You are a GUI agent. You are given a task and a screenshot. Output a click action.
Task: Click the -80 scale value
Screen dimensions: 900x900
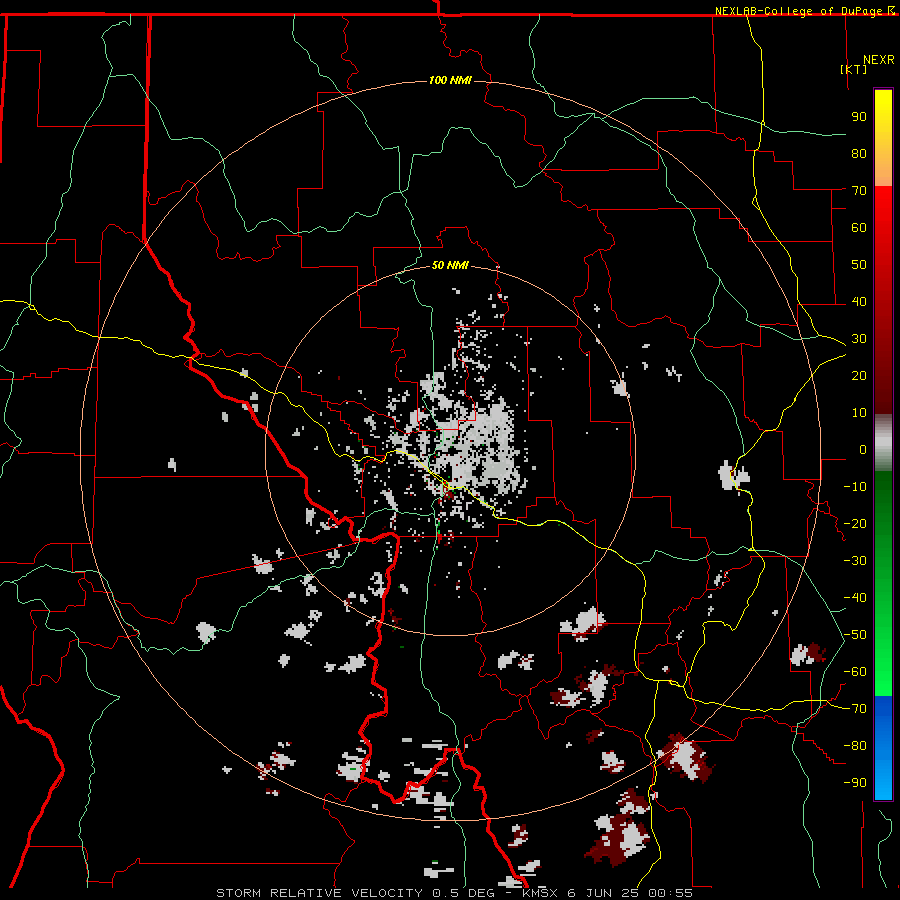855,746
